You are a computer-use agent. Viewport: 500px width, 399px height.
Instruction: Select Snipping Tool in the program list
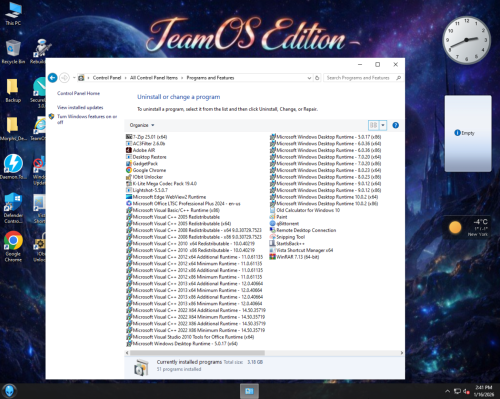(x=287, y=237)
